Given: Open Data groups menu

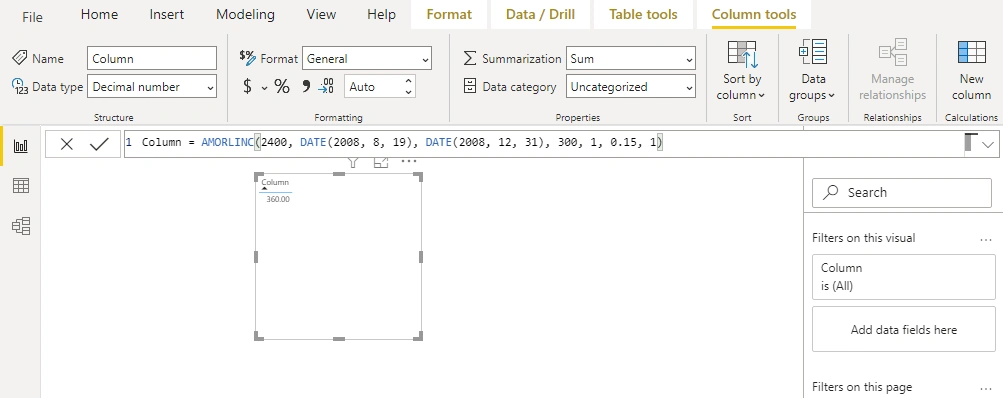Looking at the screenshot, I should (813, 69).
